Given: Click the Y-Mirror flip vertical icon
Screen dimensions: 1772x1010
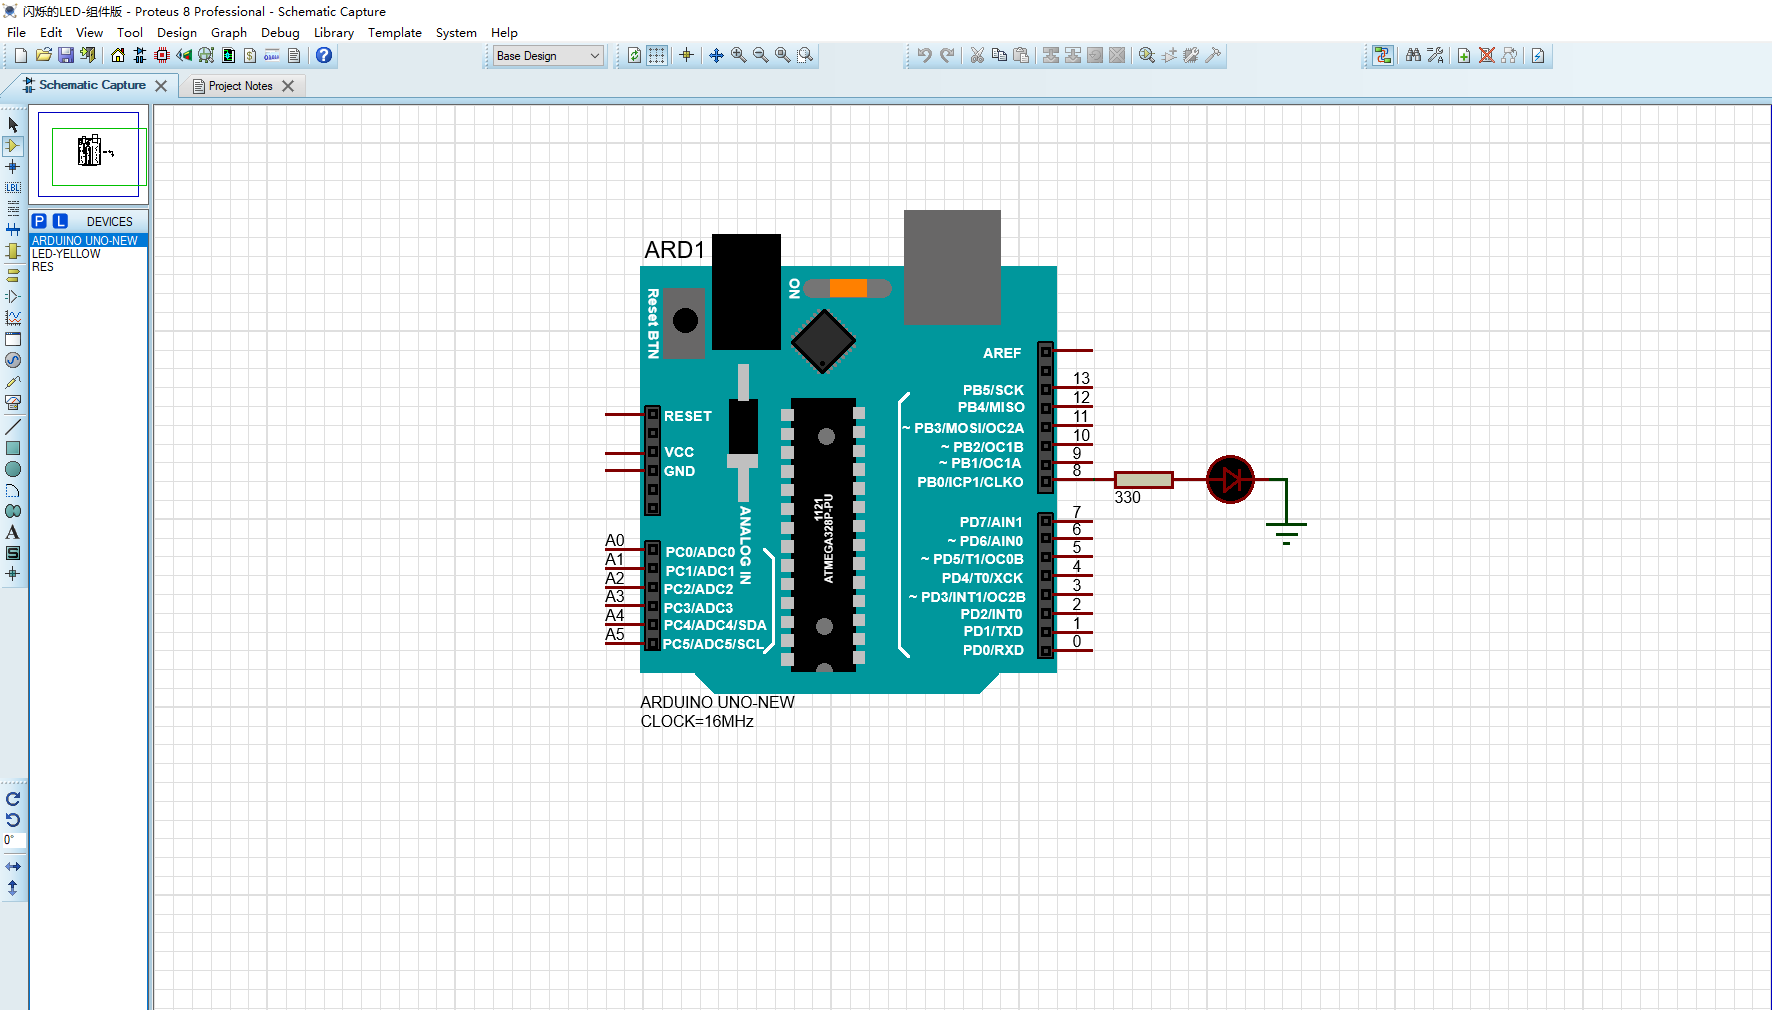Looking at the screenshot, I should click(x=13, y=887).
